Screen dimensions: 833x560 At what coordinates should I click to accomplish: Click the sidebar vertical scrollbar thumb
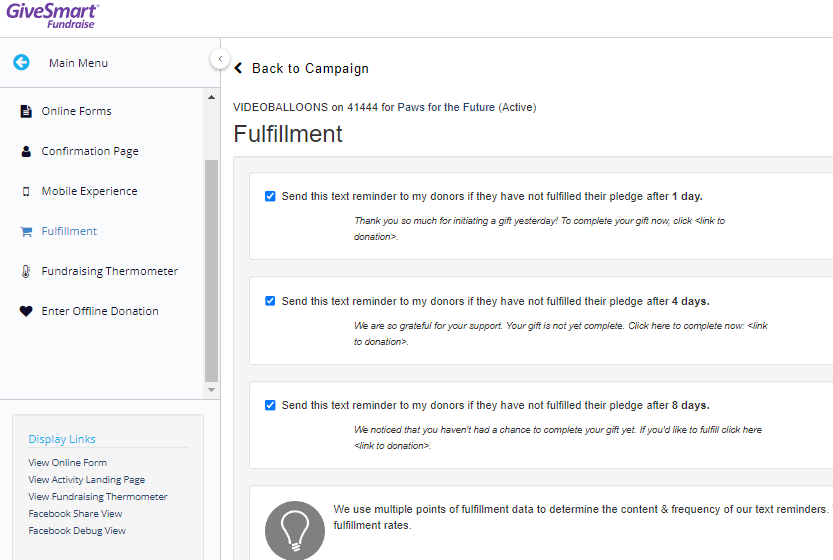[211, 270]
